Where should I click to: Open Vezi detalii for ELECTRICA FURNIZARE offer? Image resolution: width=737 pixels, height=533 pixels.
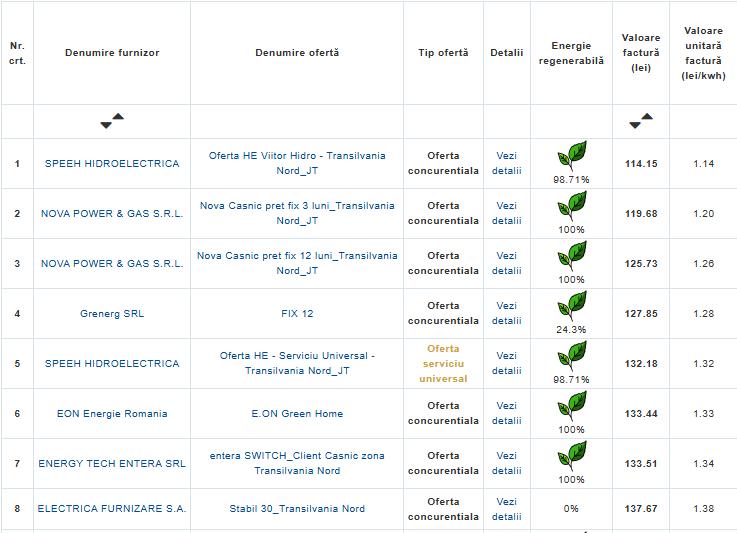click(507, 509)
